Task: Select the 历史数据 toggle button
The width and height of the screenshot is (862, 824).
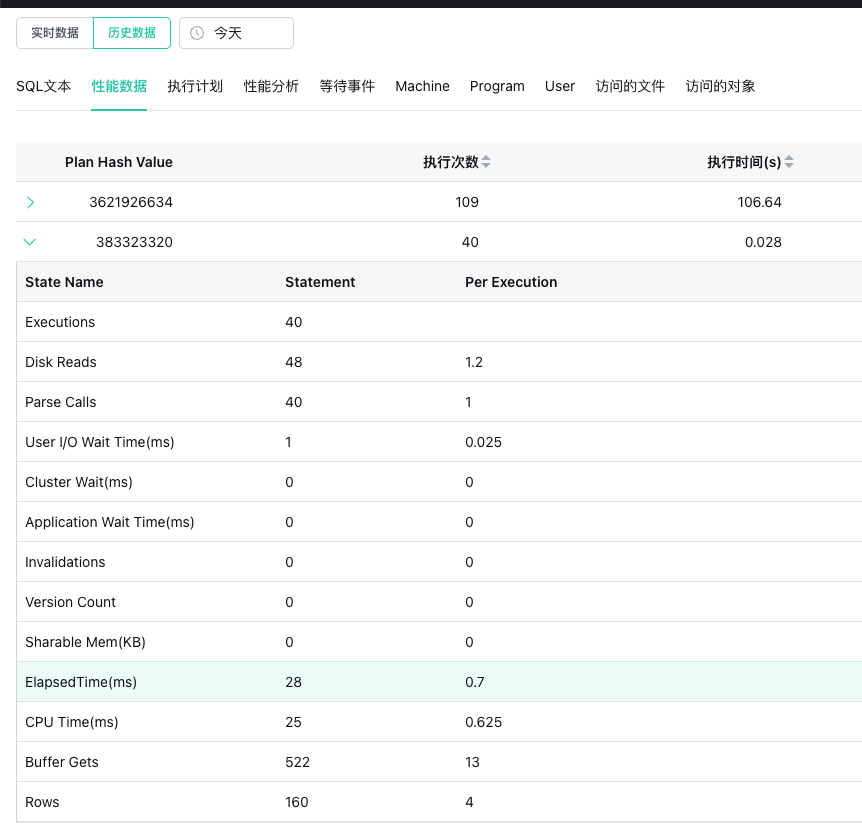Action: (132, 33)
